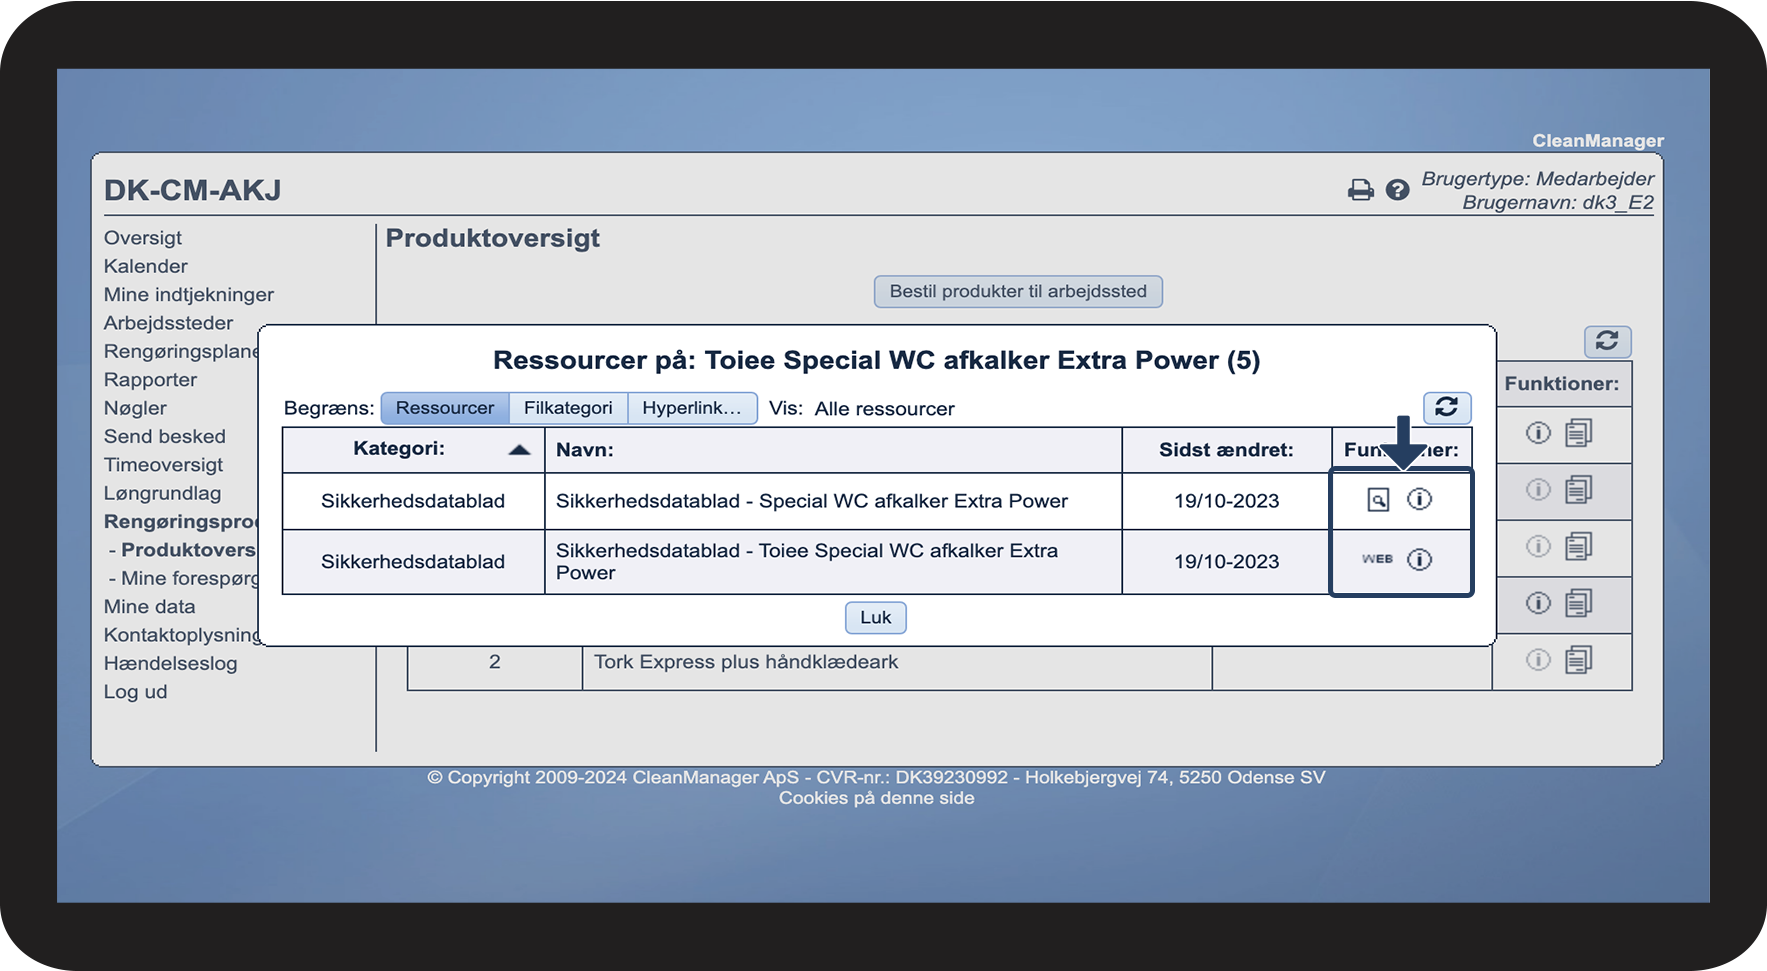Click 'Tork Express plus håndklædeark' in background table
Viewport: 1767px width, 971px height.
(746, 662)
